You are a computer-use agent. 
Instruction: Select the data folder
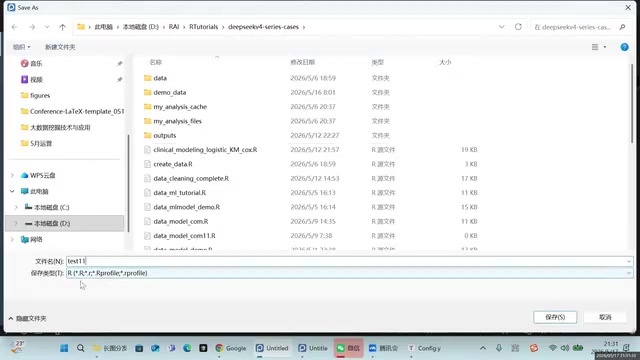pos(160,78)
